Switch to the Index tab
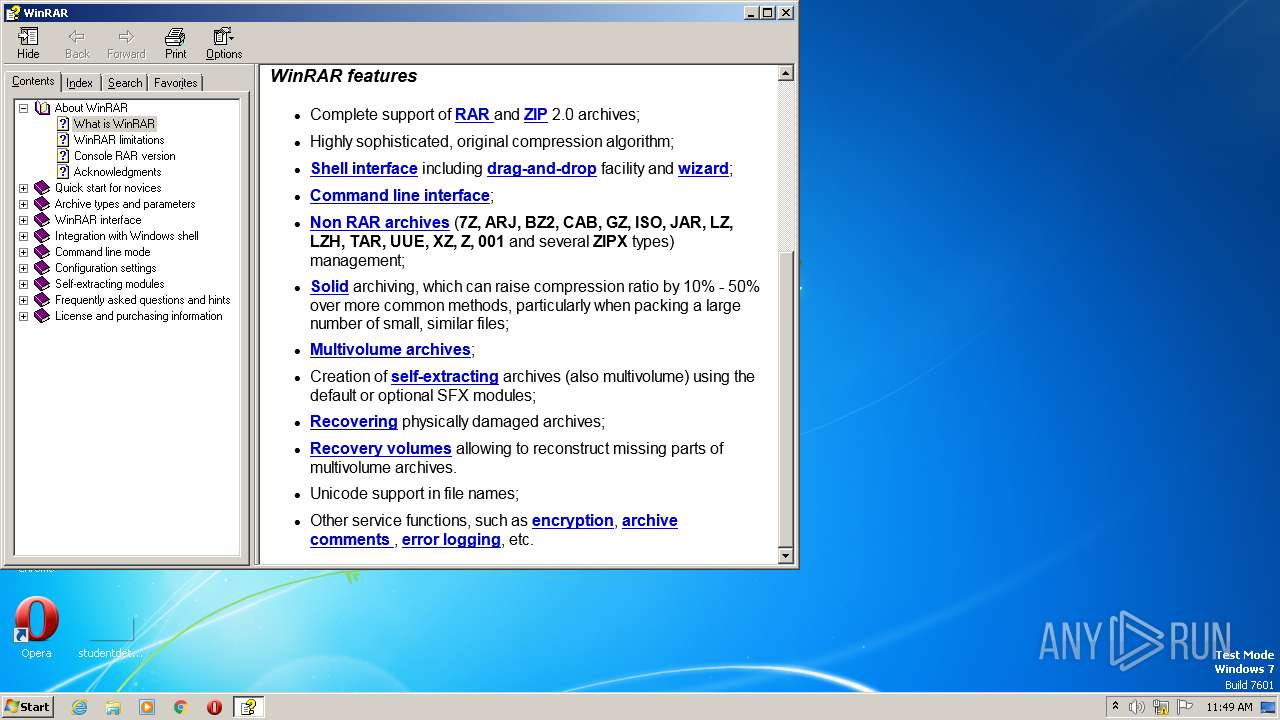Viewport: 1280px width, 720px height. (x=80, y=83)
